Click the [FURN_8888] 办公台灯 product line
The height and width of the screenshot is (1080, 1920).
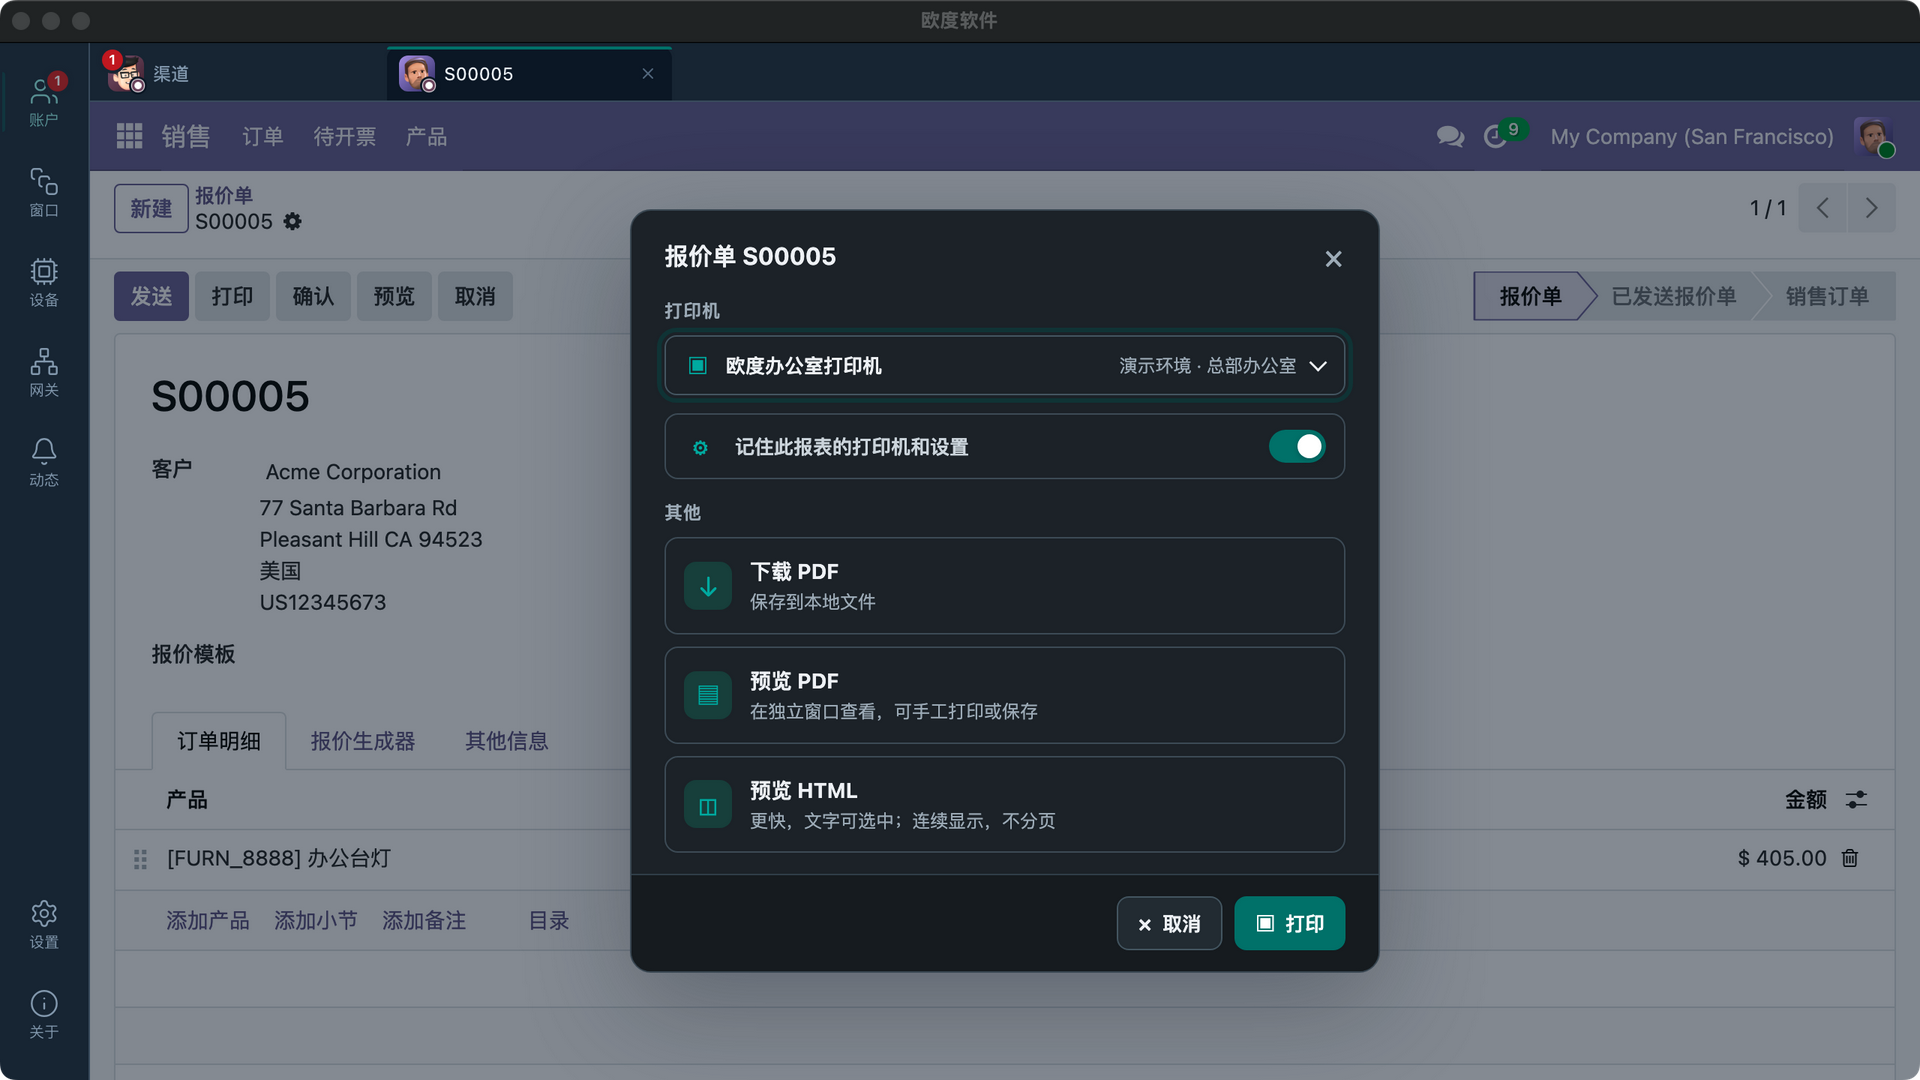pyautogui.click(x=279, y=858)
